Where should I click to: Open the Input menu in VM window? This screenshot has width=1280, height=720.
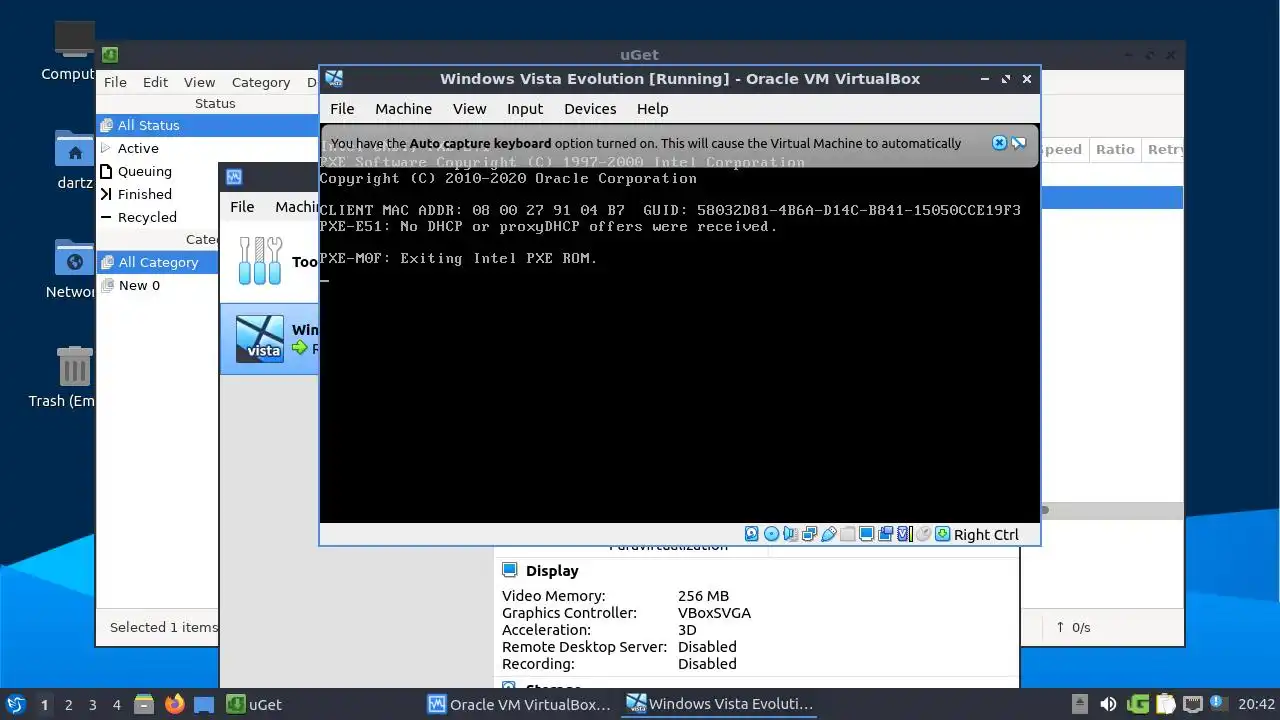[x=525, y=108]
